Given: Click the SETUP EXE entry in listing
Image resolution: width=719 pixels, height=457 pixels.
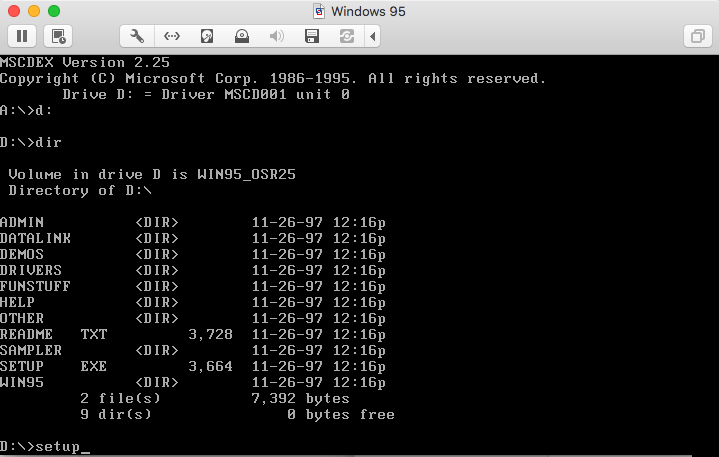Looking at the screenshot, I should pos(54,366).
